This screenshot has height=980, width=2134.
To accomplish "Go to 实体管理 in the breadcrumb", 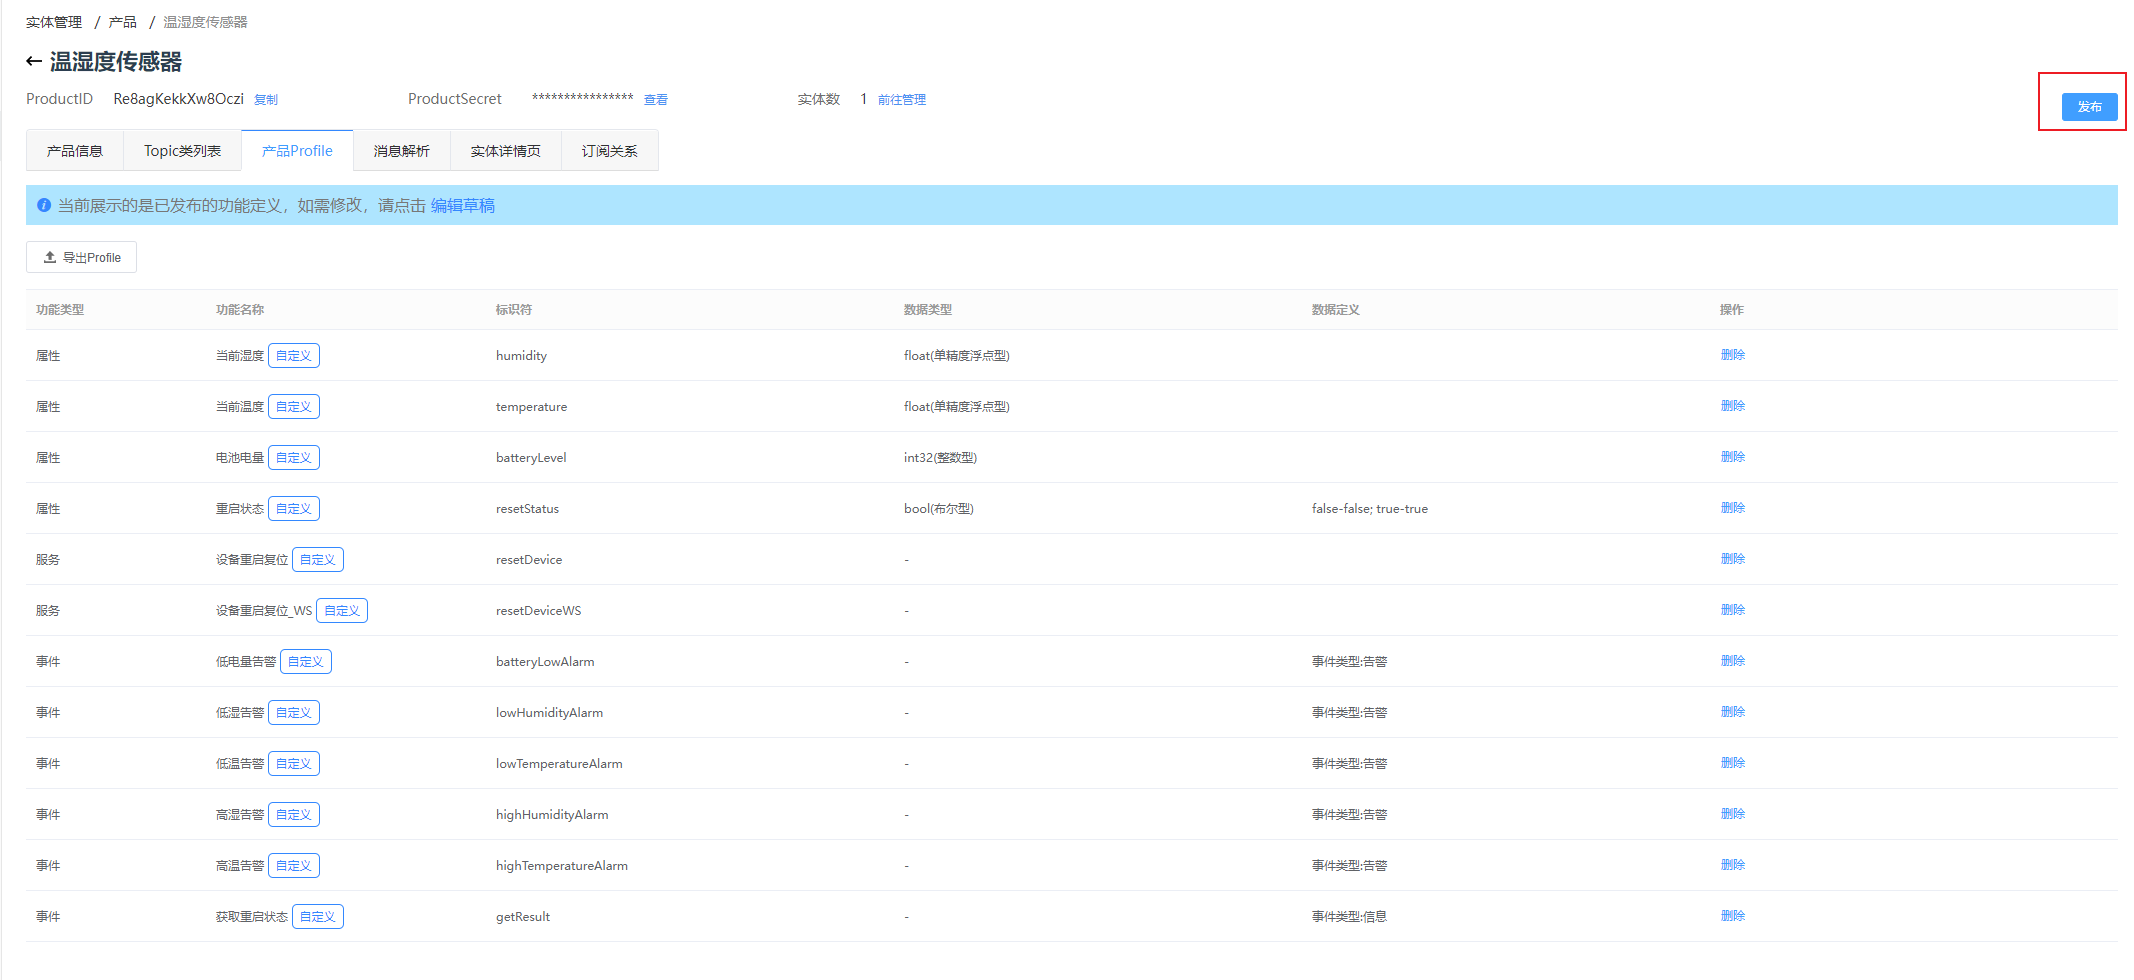I will click(x=54, y=22).
